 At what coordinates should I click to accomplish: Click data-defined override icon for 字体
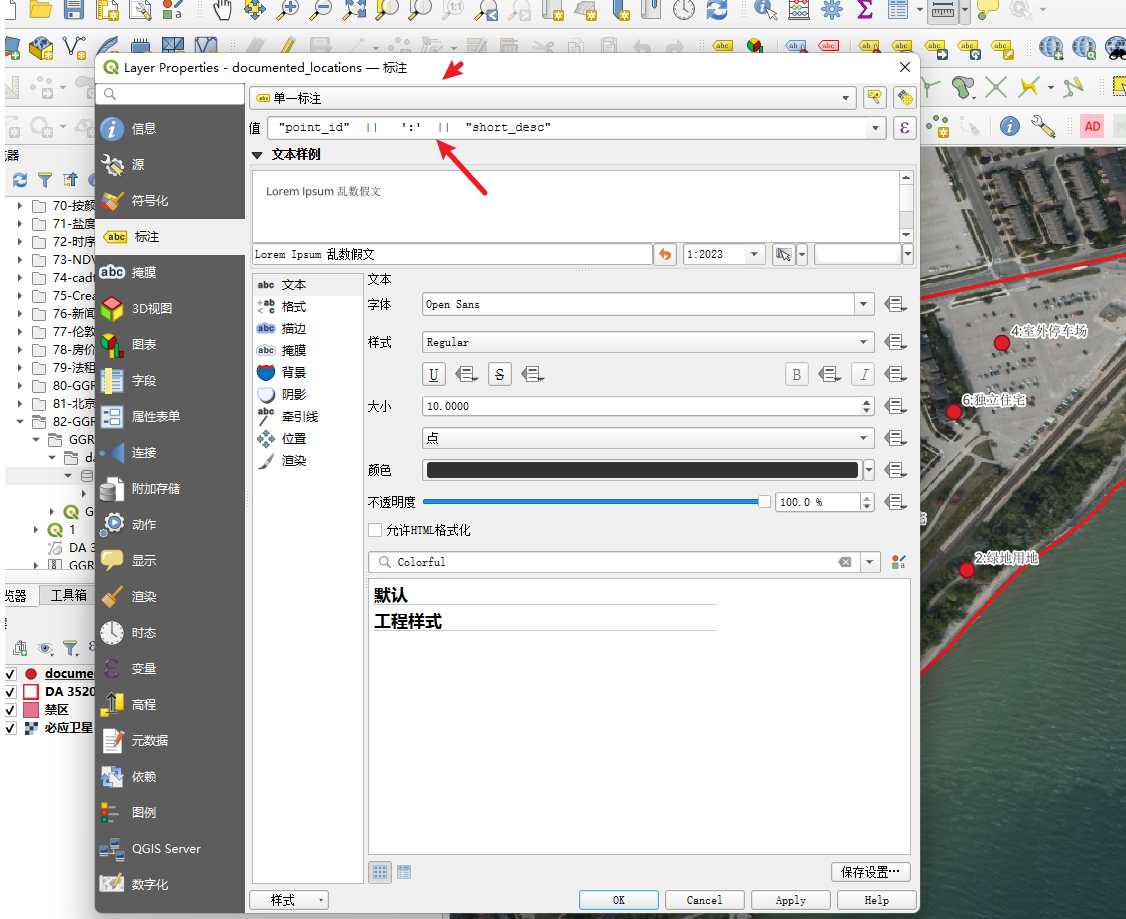[x=895, y=304]
